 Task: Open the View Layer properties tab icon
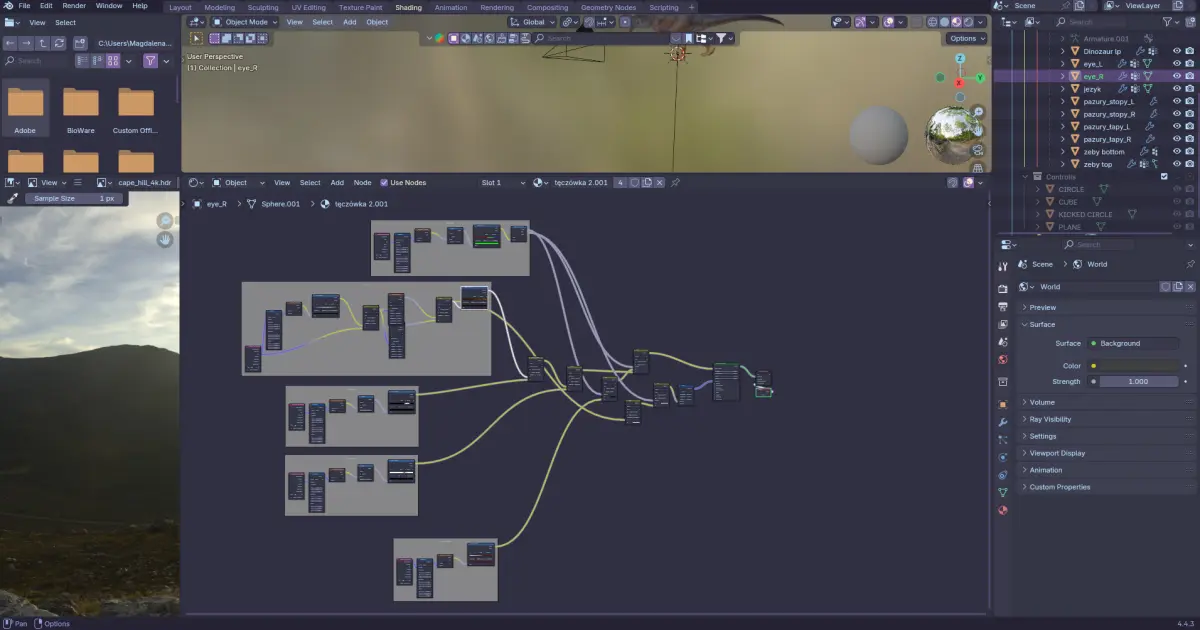point(1003,324)
